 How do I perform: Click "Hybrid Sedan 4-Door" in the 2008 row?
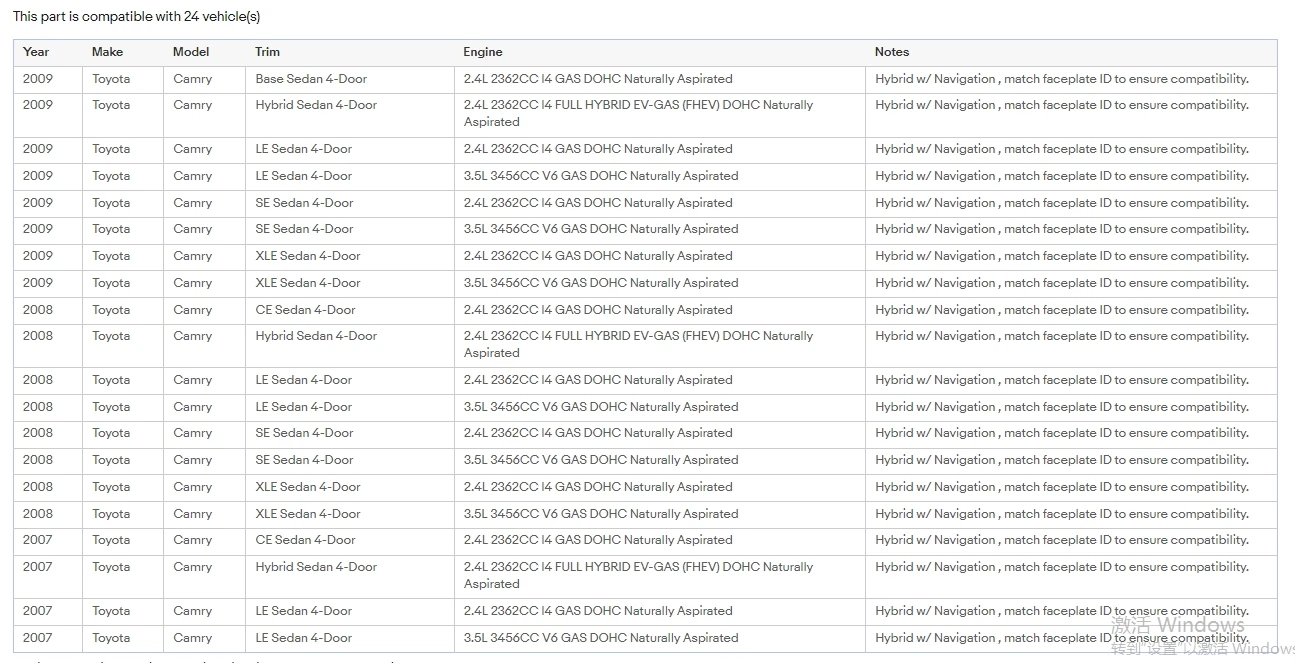point(316,336)
